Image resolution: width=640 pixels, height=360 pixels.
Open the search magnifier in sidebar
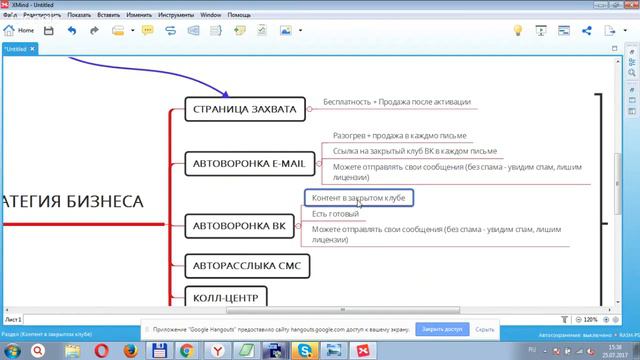pyautogui.click(x=632, y=73)
